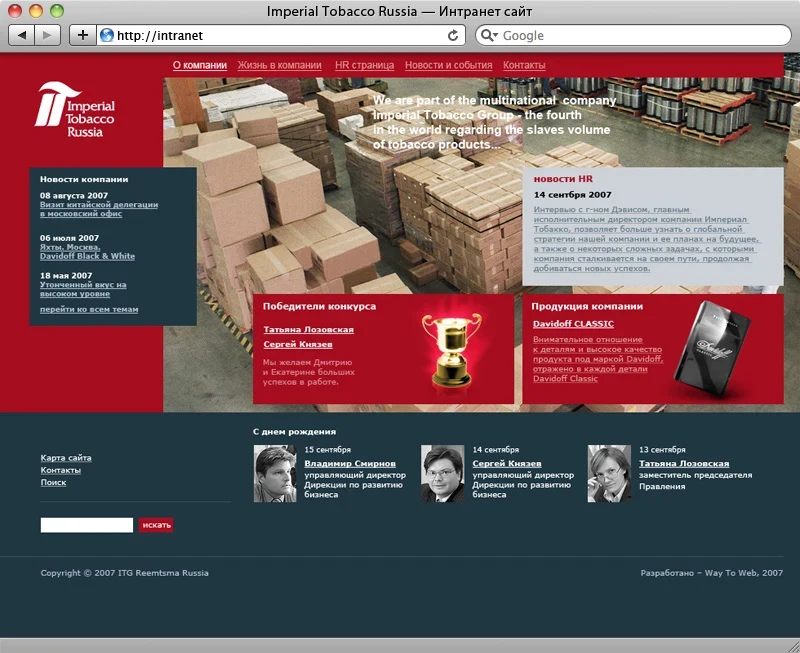Reload the page with the refresh icon
800x653 pixels.
point(453,35)
